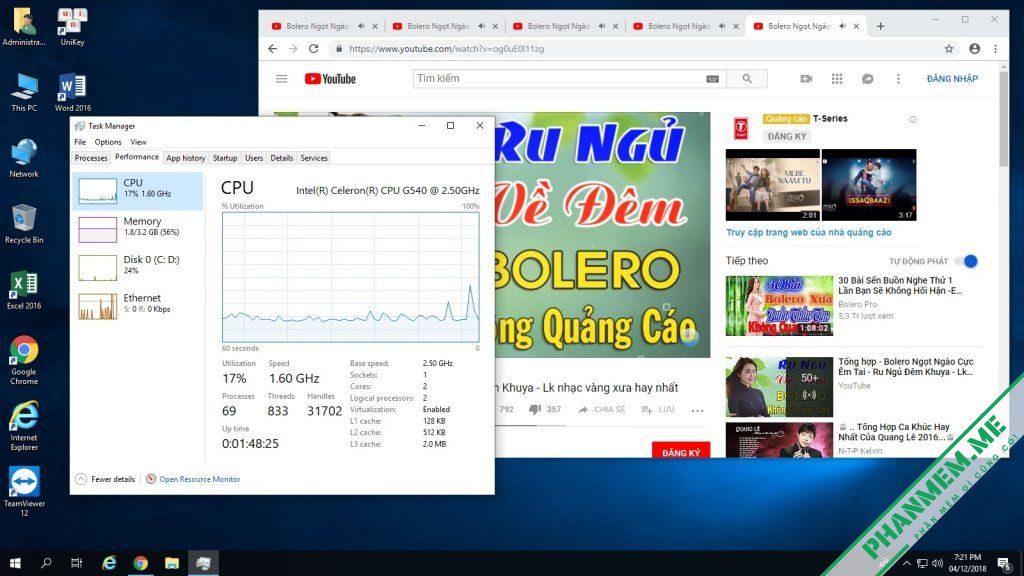Click red ĐĂNG KÝ subscribe button below video
The height and width of the screenshot is (576, 1024).
pos(680,452)
